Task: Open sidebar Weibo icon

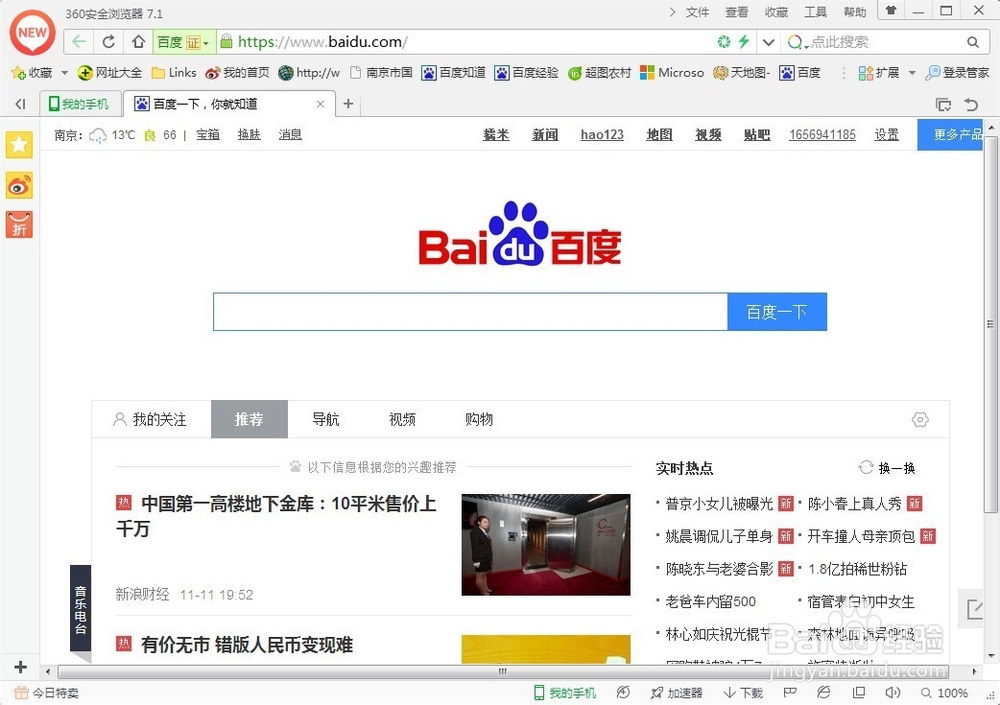Action: pos(19,186)
